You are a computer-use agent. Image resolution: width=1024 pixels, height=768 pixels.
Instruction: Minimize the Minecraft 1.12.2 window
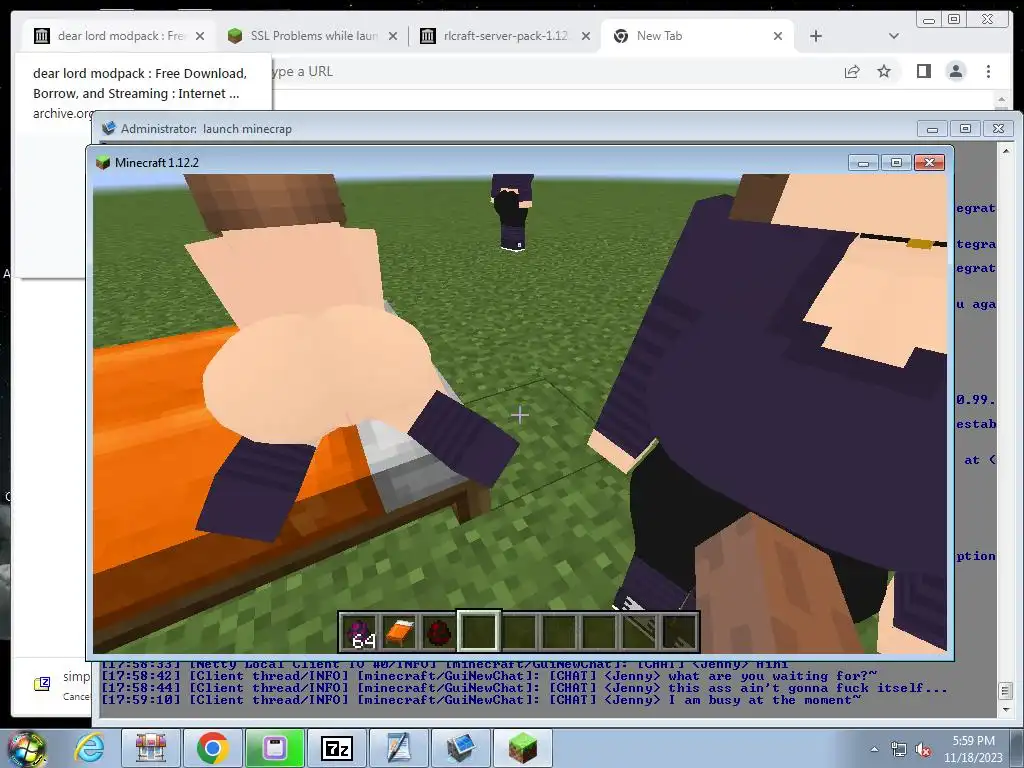point(863,163)
